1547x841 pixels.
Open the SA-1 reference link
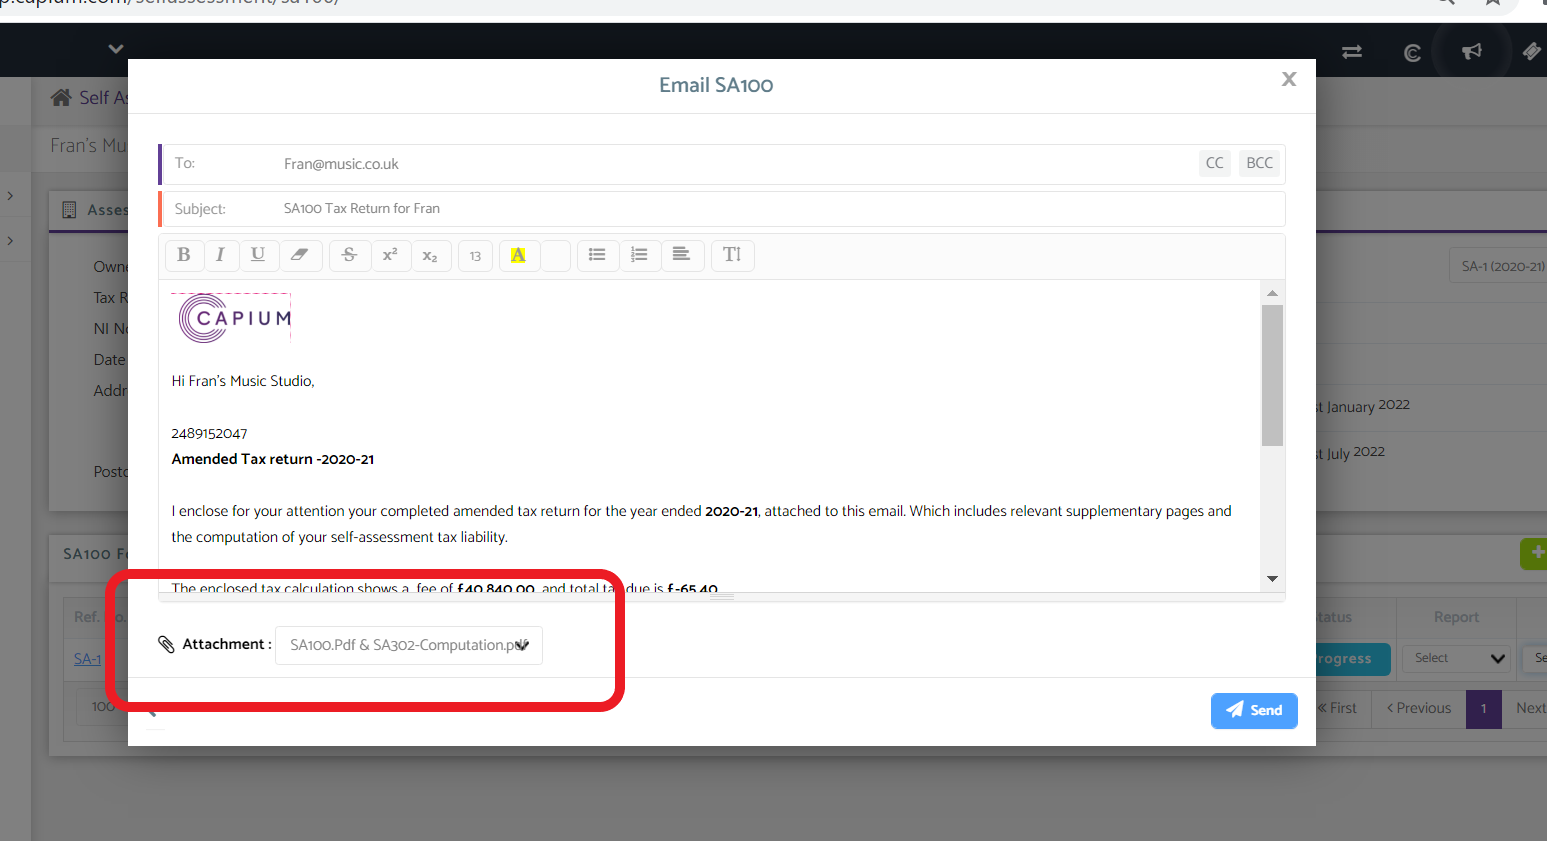87,659
